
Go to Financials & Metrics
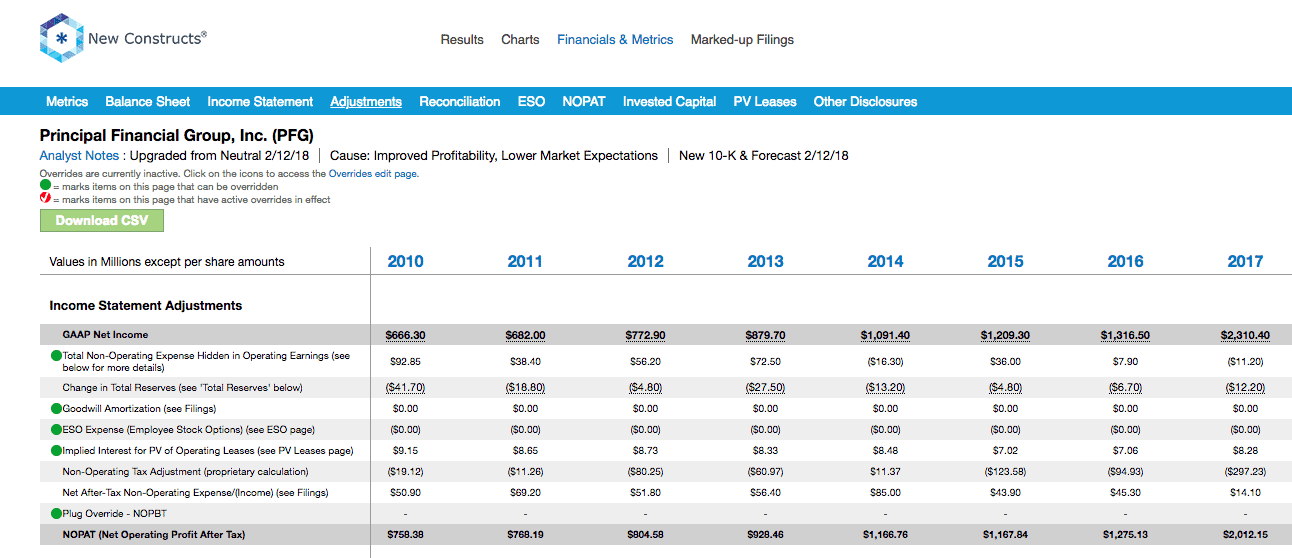615,40
